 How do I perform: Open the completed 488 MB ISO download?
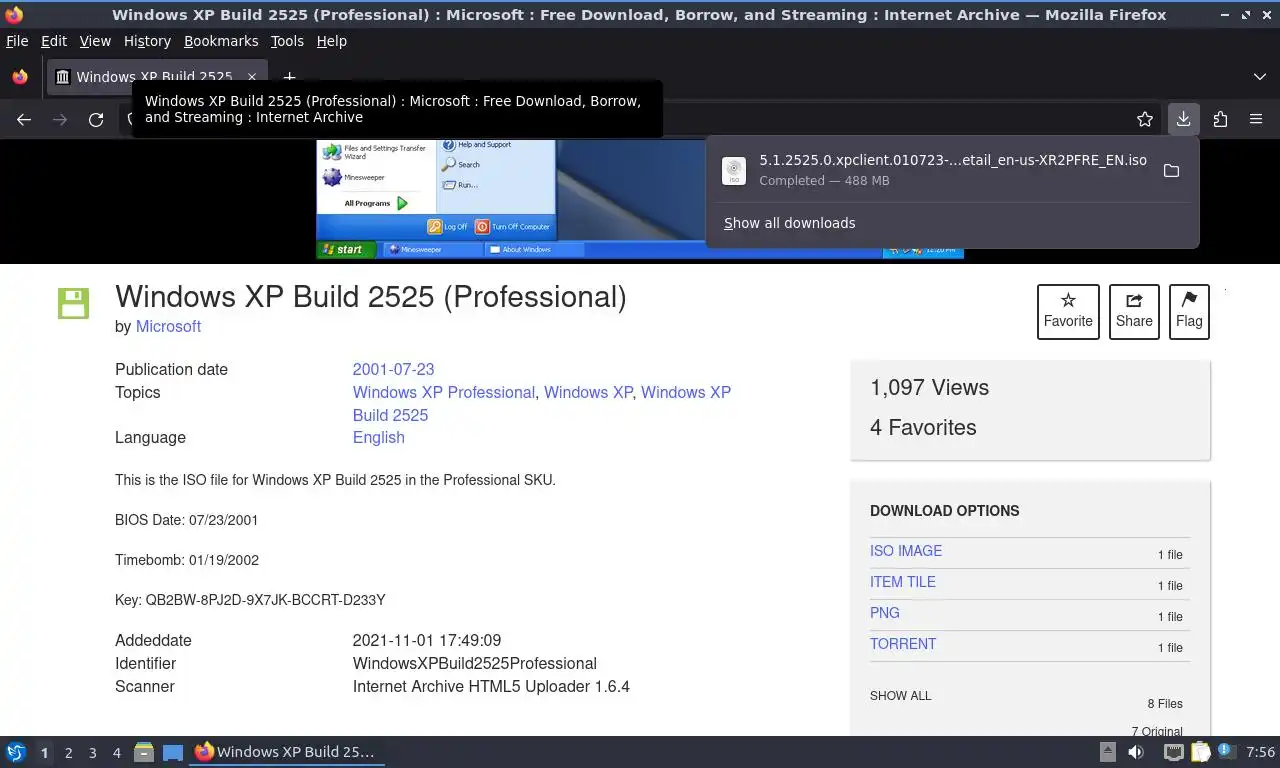pyautogui.click(x=932, y=170)
